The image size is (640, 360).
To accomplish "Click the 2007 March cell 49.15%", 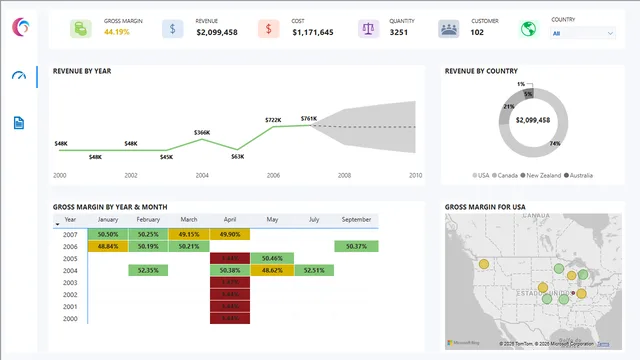I will coord(189,234).
